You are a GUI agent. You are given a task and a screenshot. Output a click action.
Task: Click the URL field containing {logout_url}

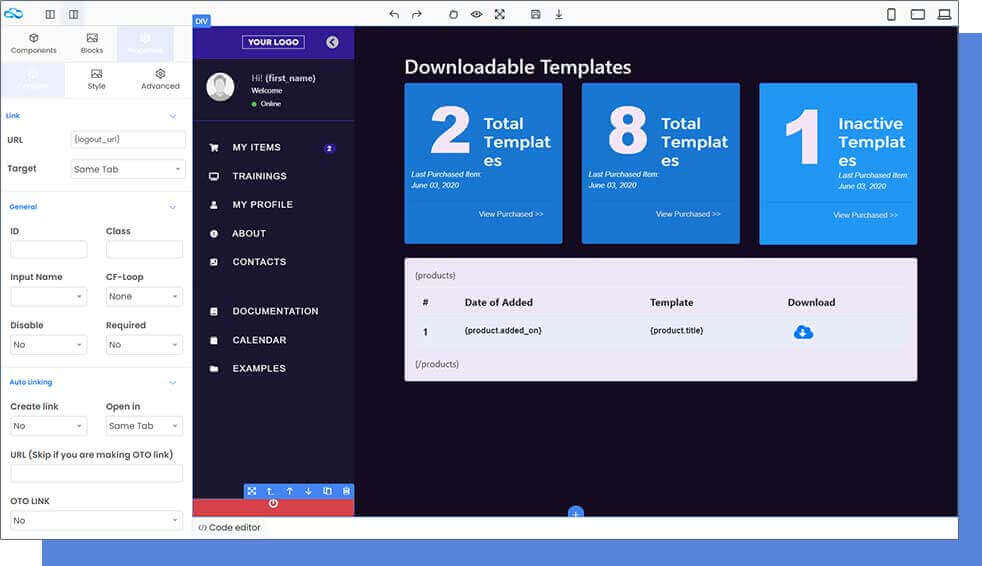[128, 139]
